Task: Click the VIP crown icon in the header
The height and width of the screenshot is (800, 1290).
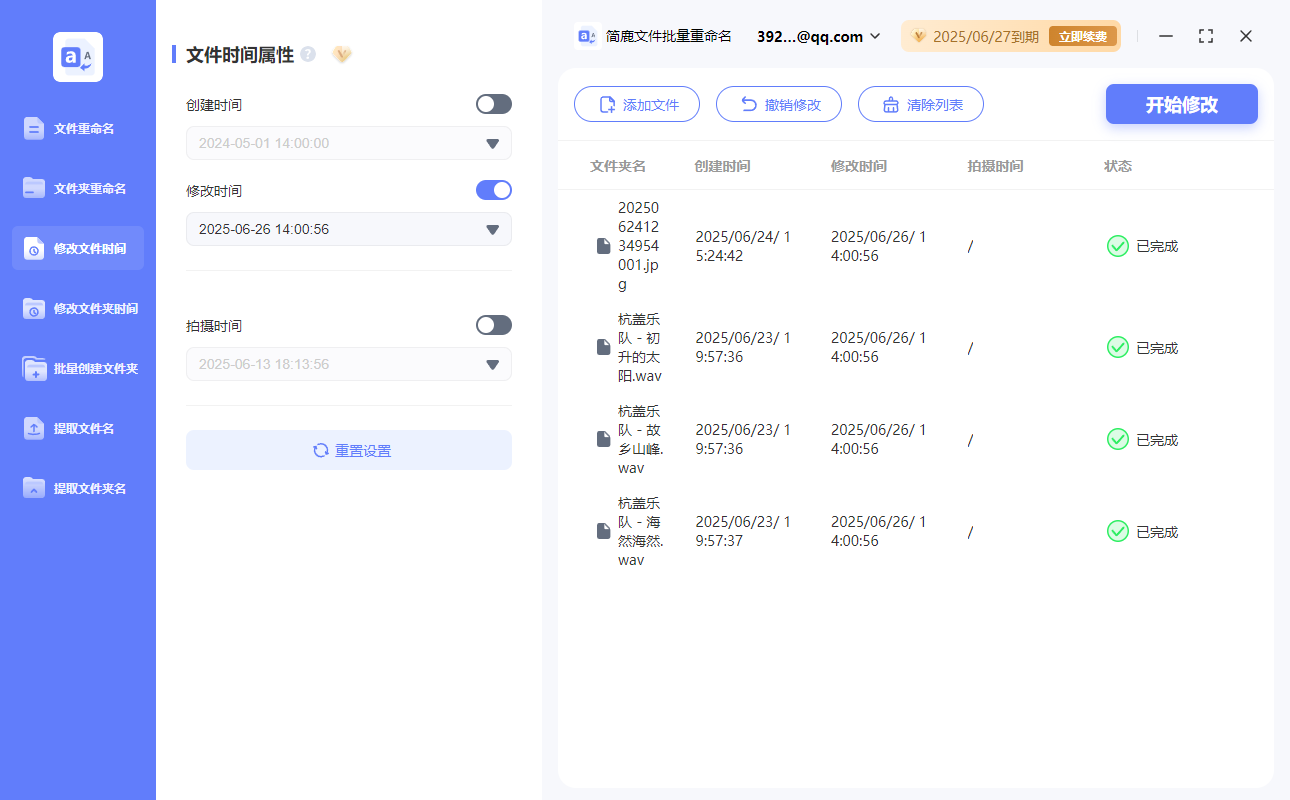Action: (342, 55)
